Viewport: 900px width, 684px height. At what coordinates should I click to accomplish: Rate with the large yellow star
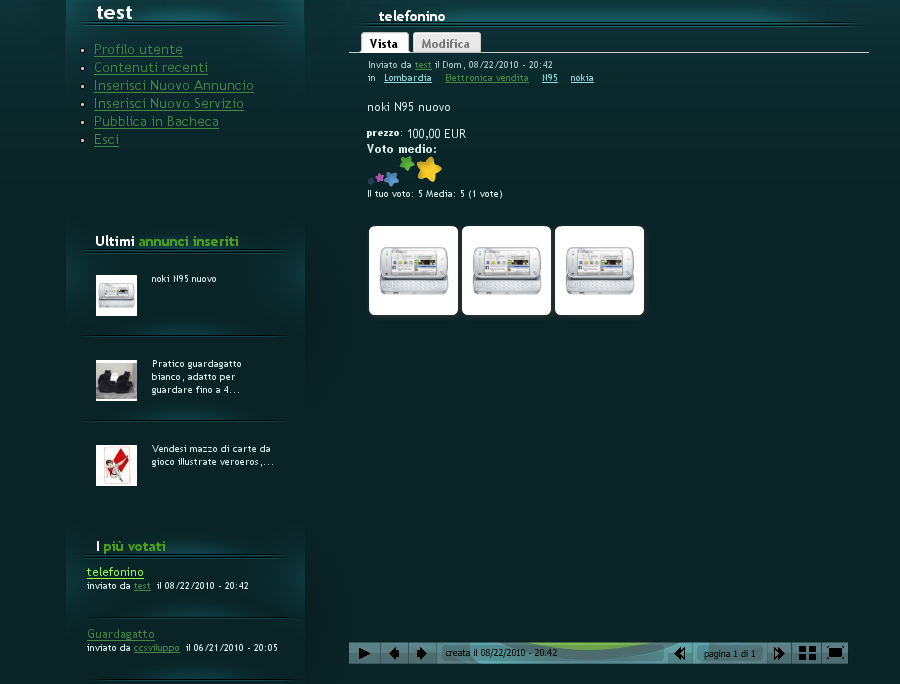[429, 169]
